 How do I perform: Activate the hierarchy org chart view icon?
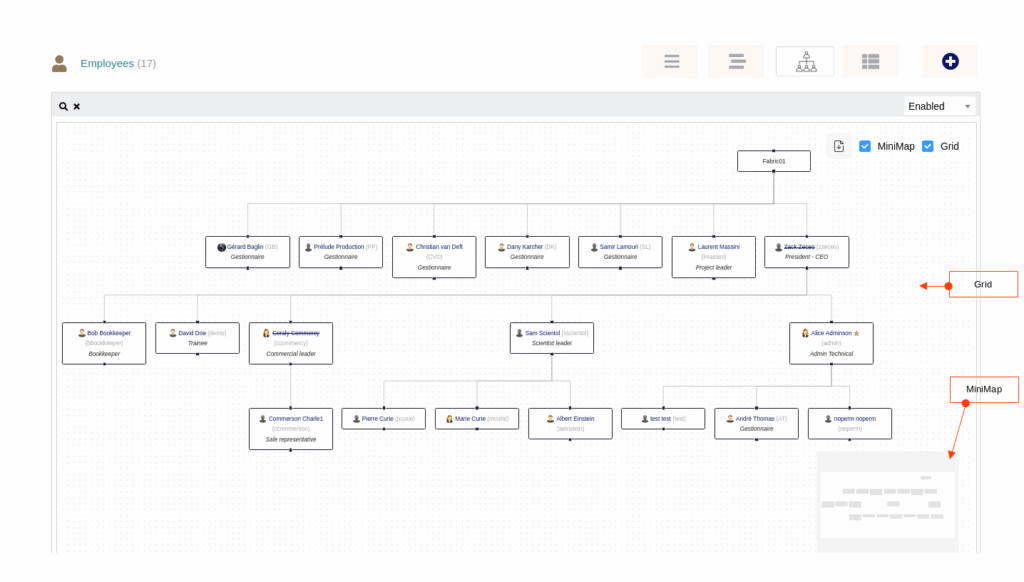[x=804, y=61]
